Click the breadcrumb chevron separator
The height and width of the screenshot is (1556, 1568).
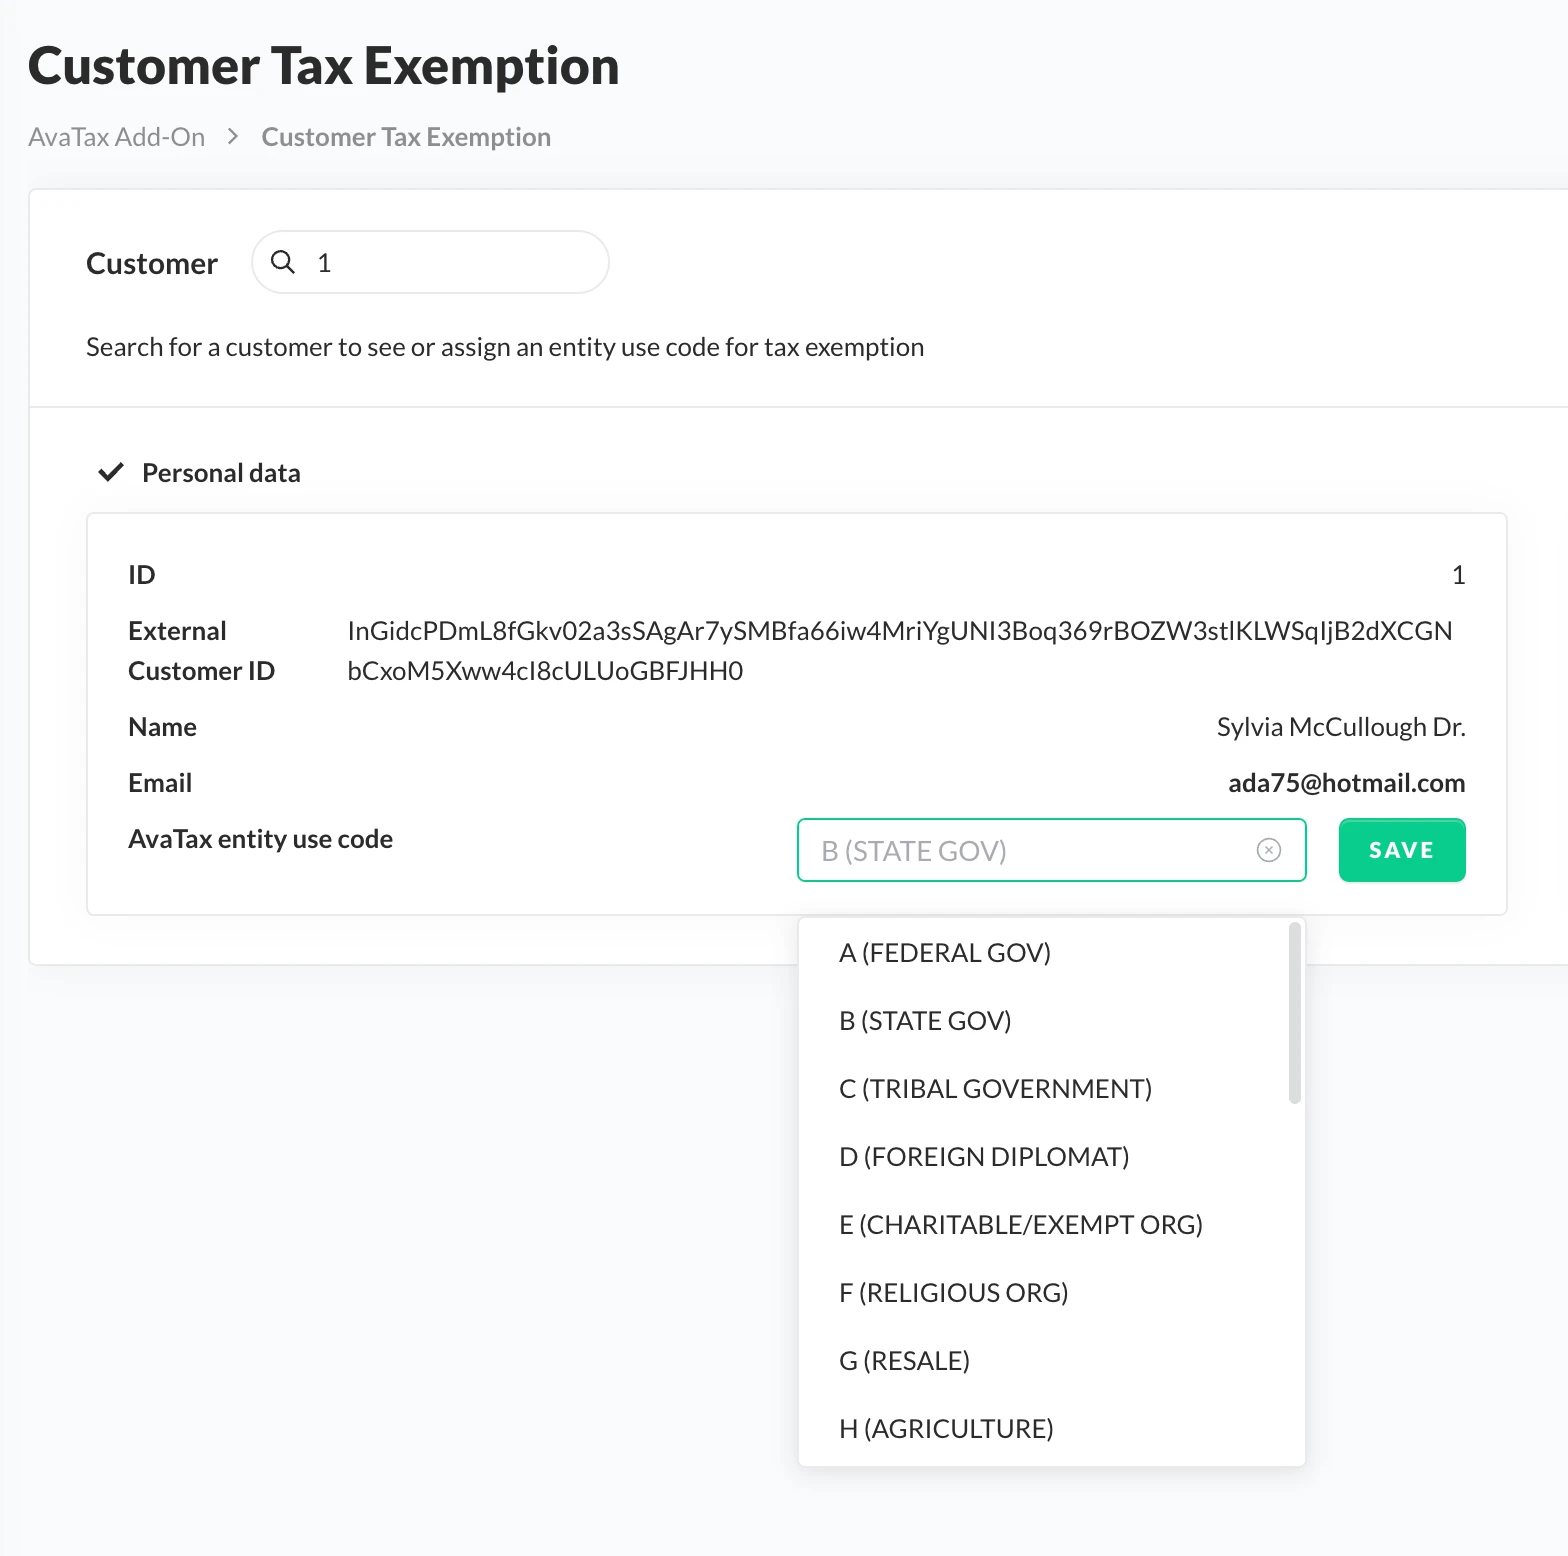[233, 136]
